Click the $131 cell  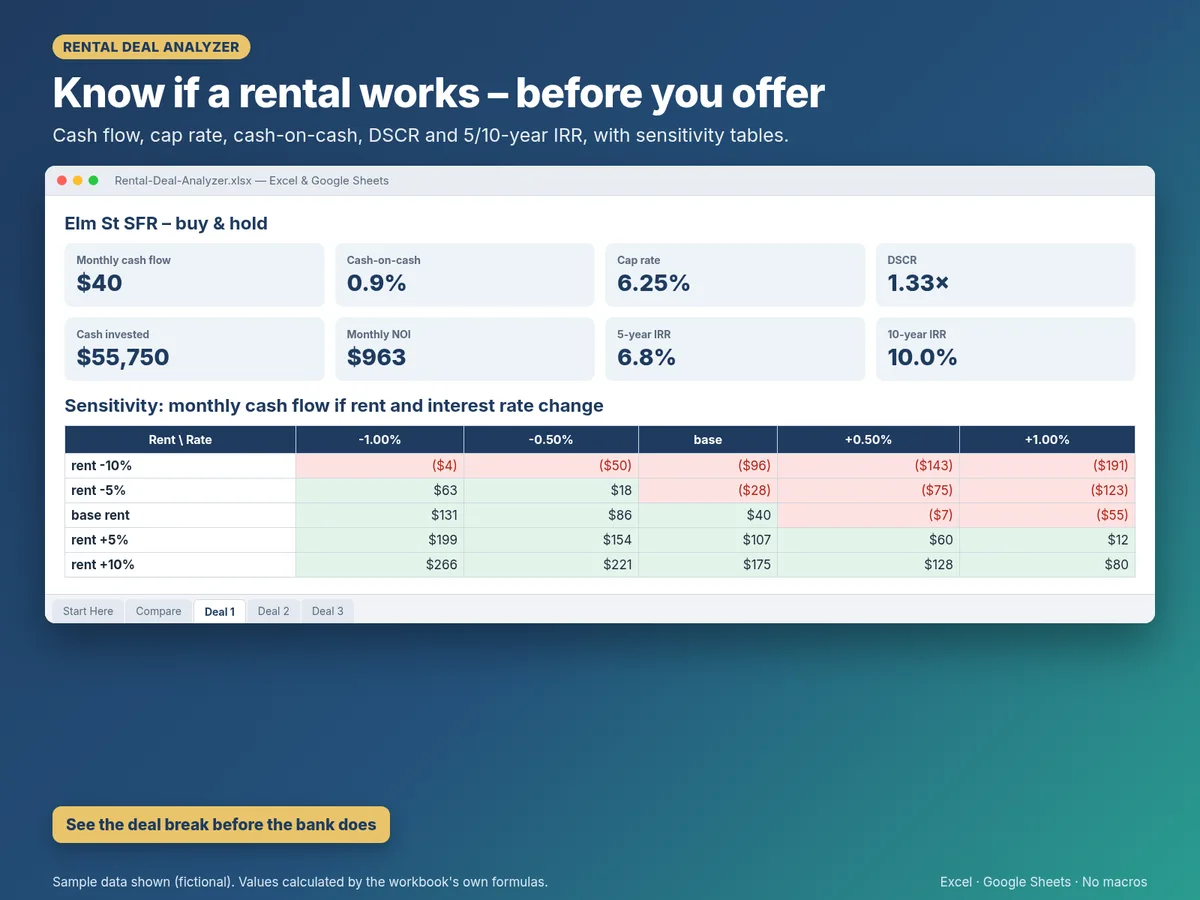tap(380, 515)
